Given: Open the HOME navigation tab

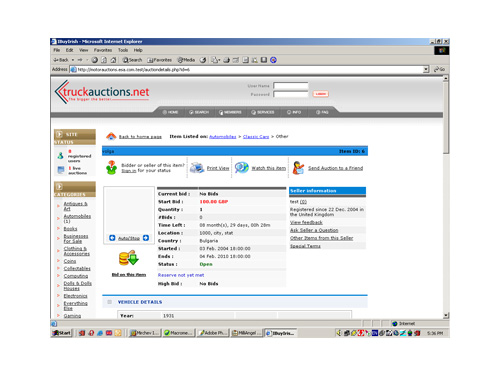Looking at the screenshot, I should tap(170, 112).
